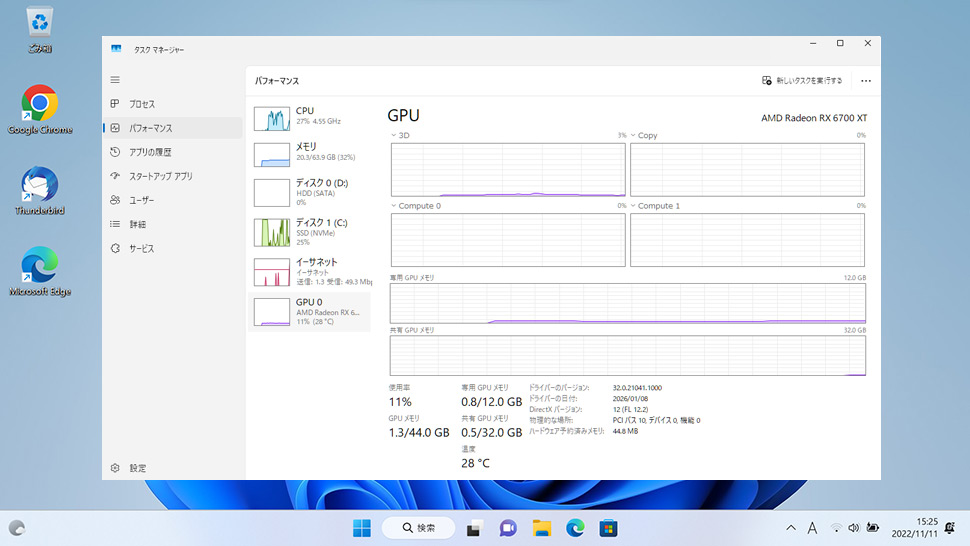The image size is (970, 546).
Task: Click the App history (アプリの履歴) clock icon
Action: [115, 152]
